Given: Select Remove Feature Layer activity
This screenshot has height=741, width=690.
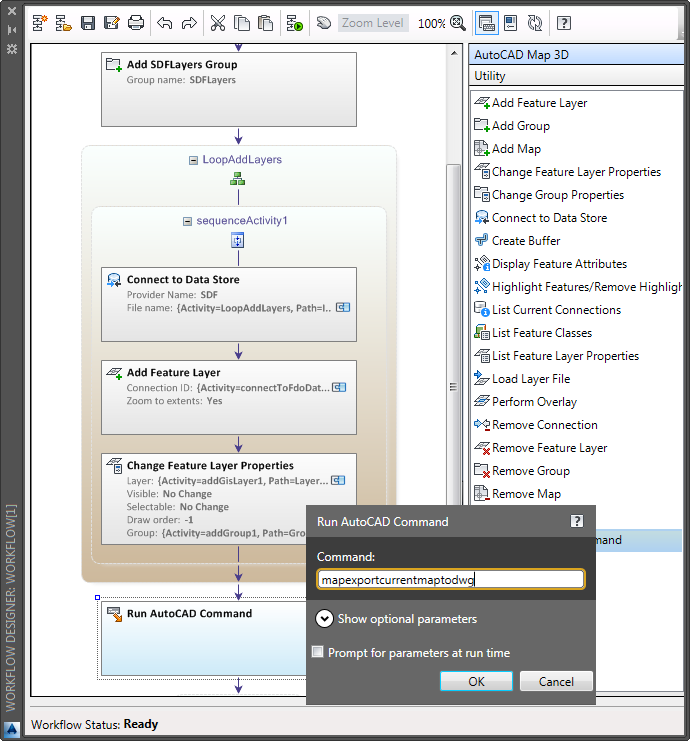Looking at the screenshot, I should 540,448.
